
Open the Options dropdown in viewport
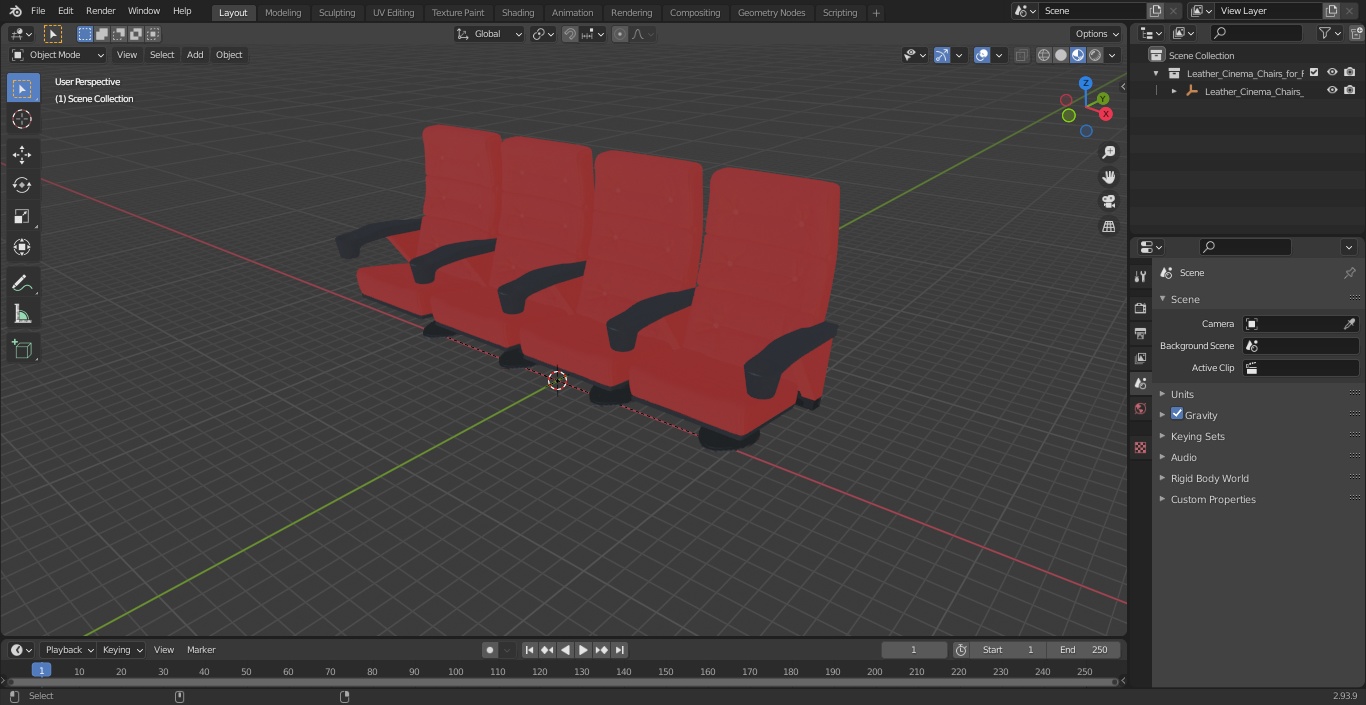(x=1097, y=34)
